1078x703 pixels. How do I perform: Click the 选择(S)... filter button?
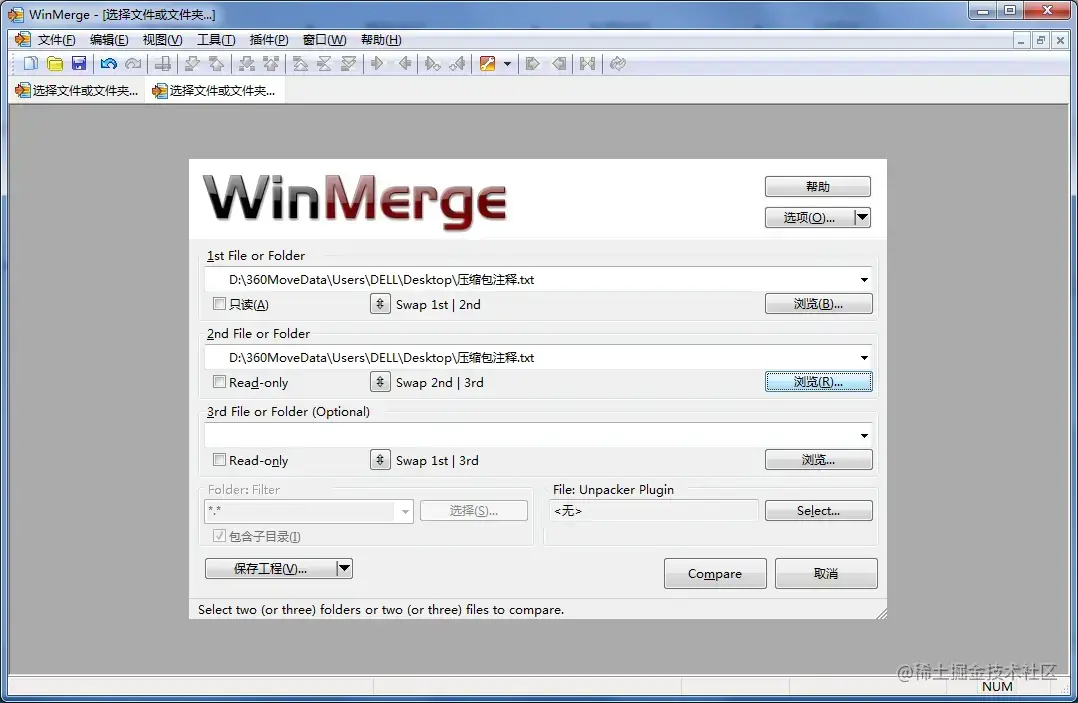click(x=474, y=511)
